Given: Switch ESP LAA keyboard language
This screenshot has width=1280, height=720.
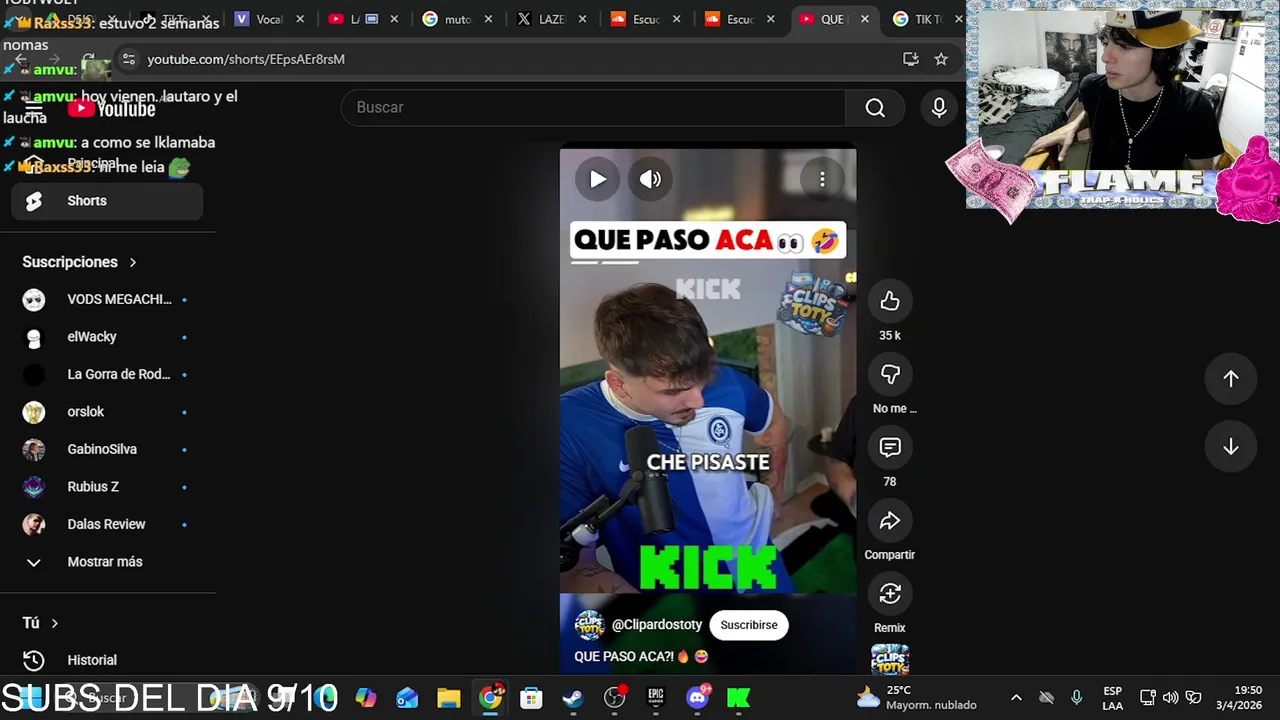Looking at the screenshot, I should click(x=1112, y=698).
